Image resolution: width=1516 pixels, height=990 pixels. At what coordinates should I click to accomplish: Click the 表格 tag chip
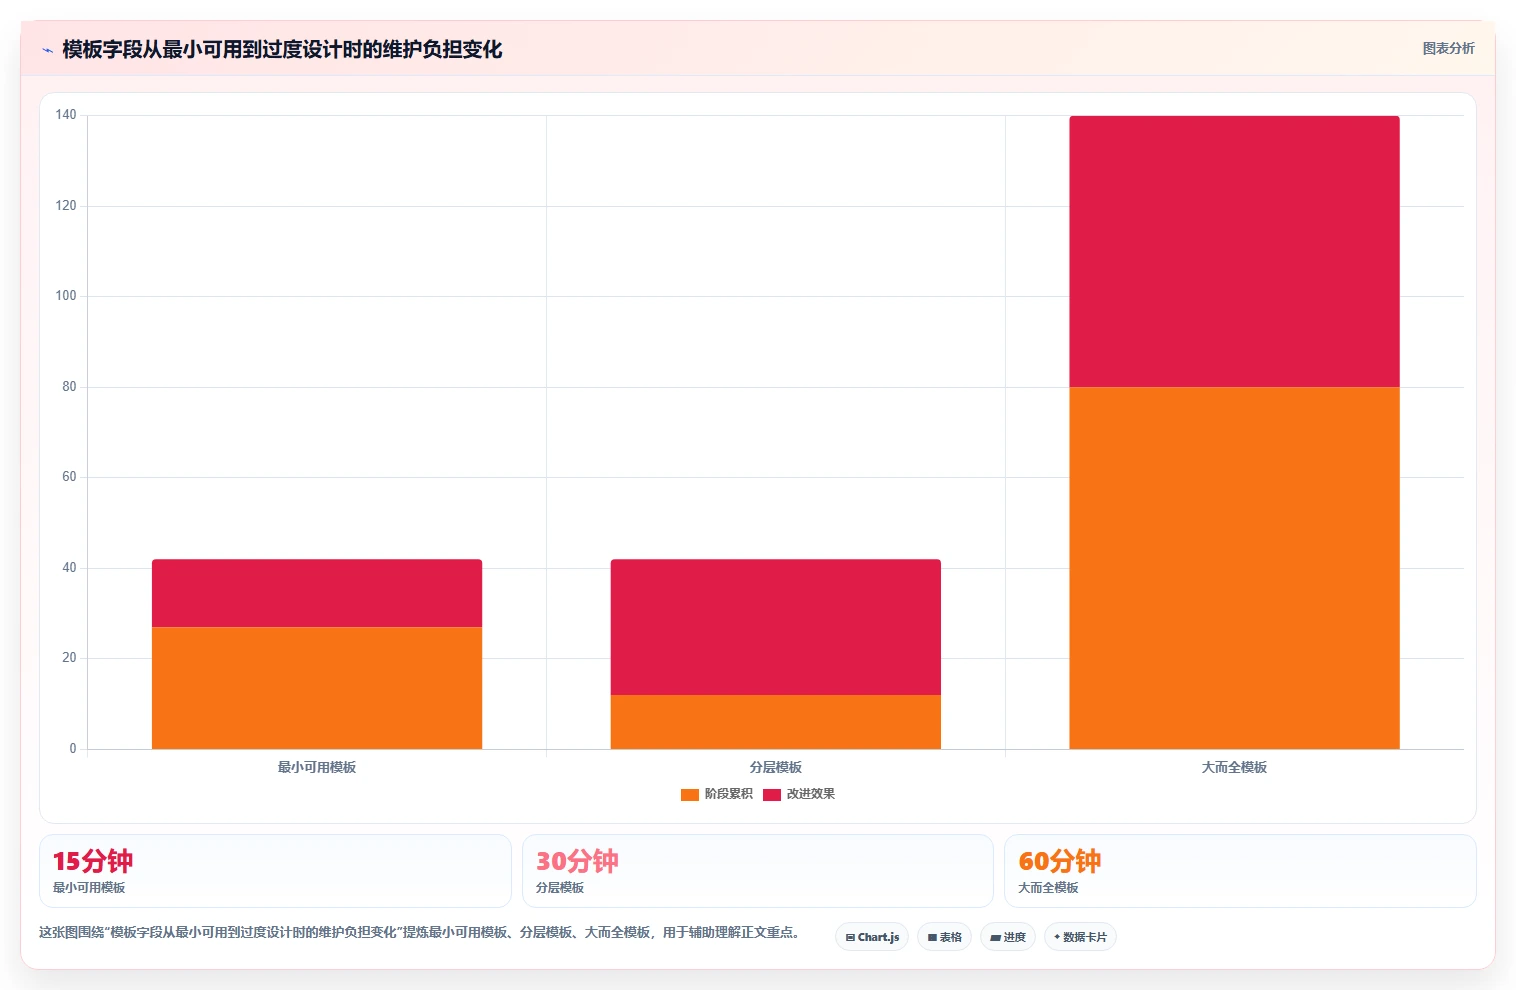[944, 937]
